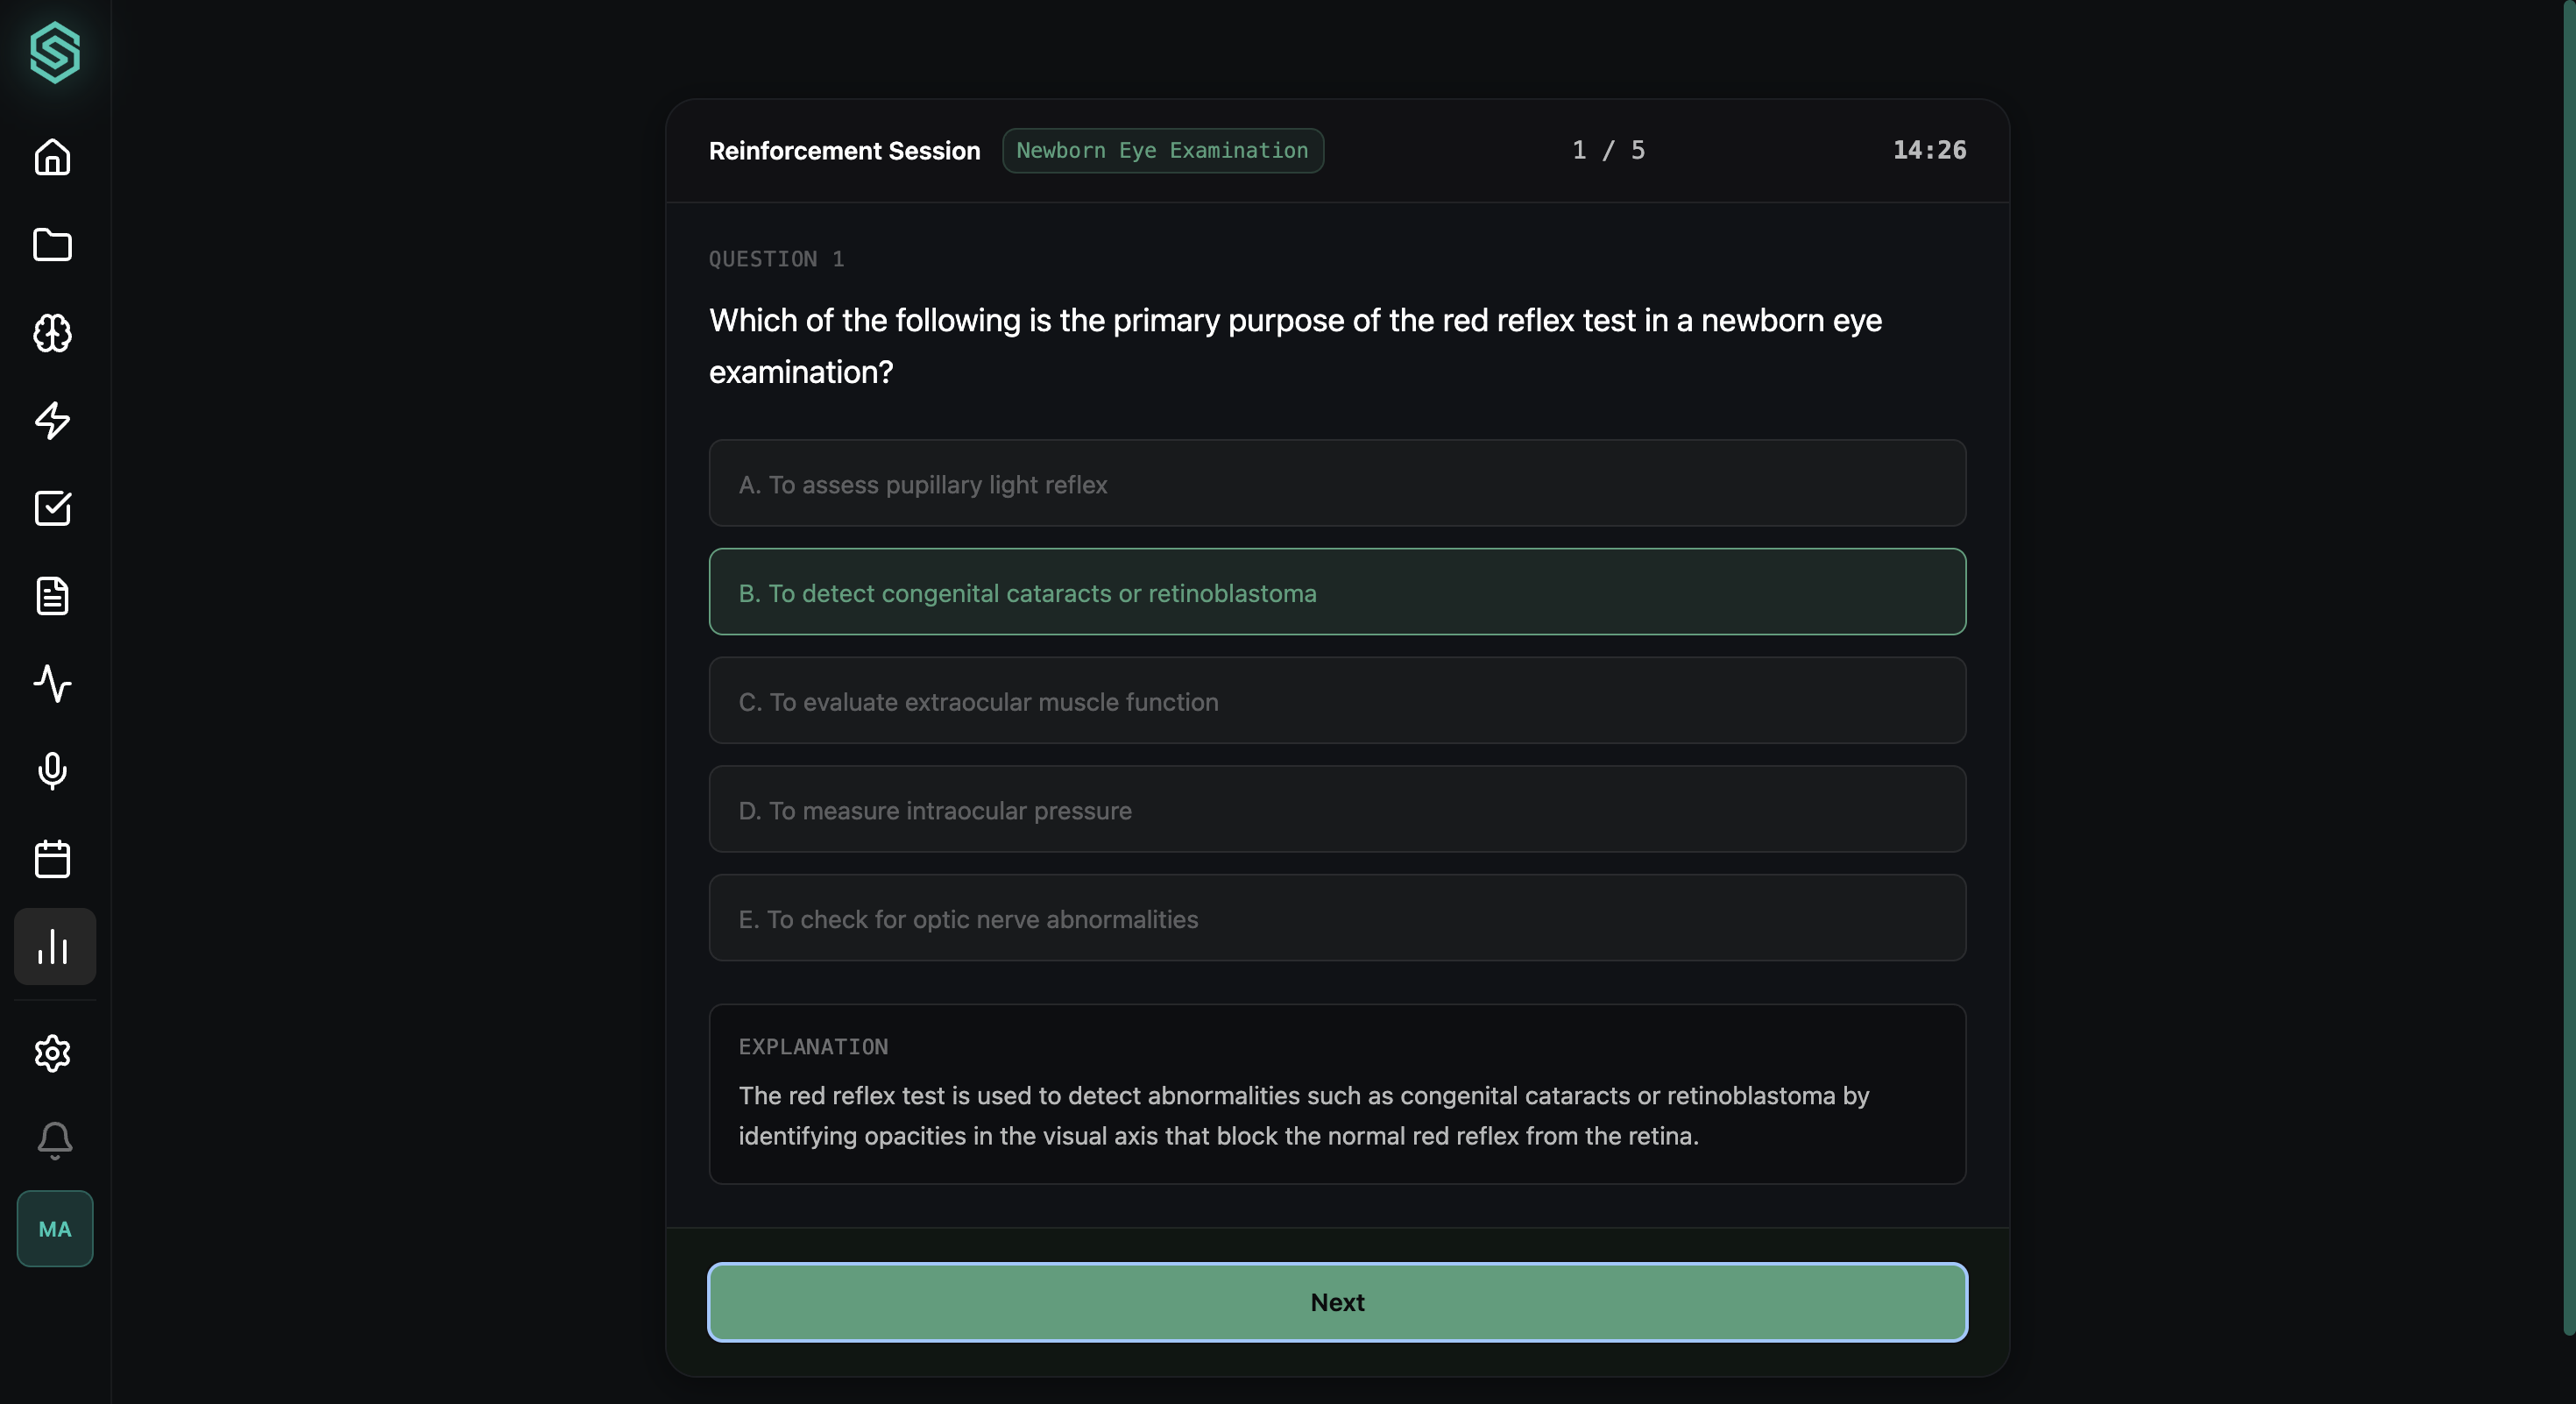Select answer B congenital cataracts option

click(x=1337, y=592)
